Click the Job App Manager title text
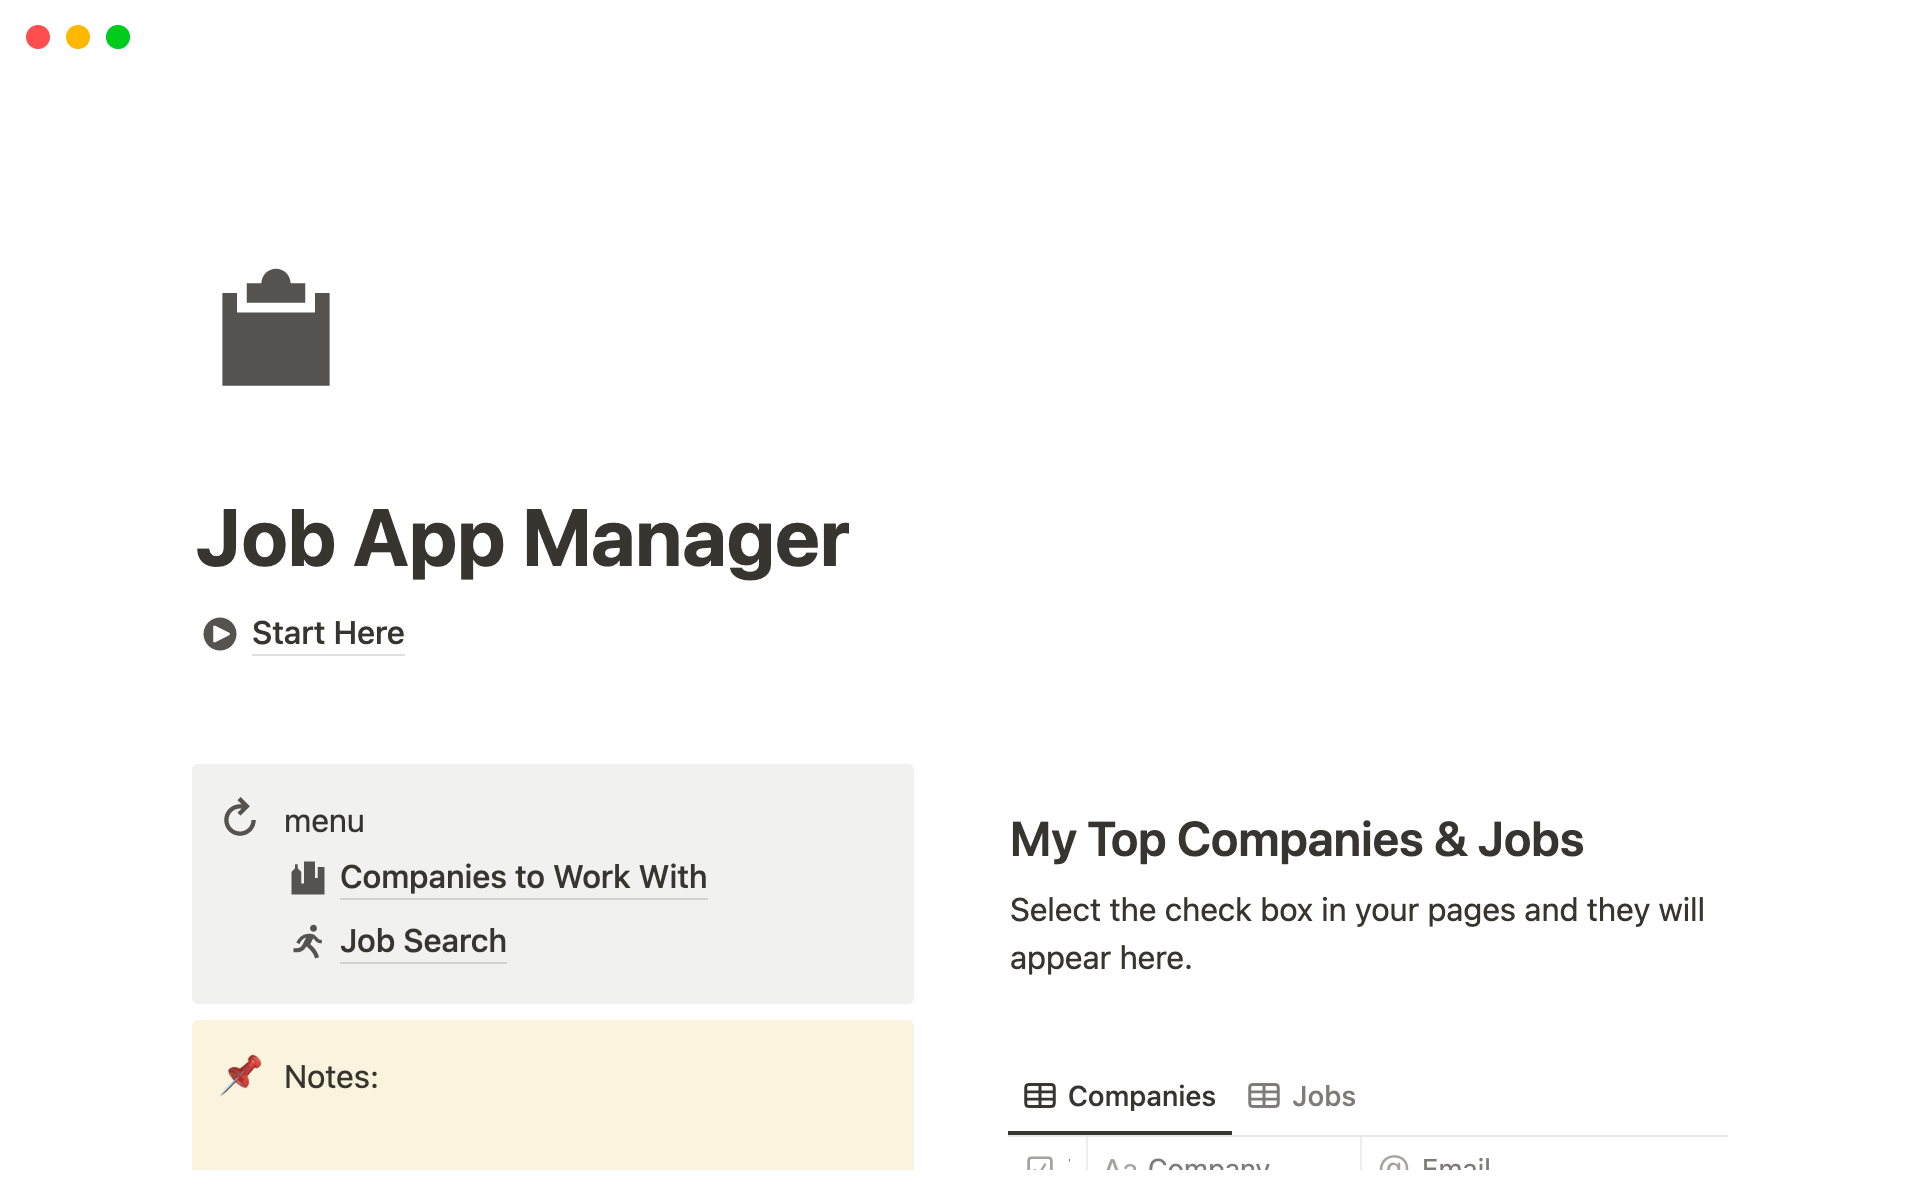 point(523,540)
